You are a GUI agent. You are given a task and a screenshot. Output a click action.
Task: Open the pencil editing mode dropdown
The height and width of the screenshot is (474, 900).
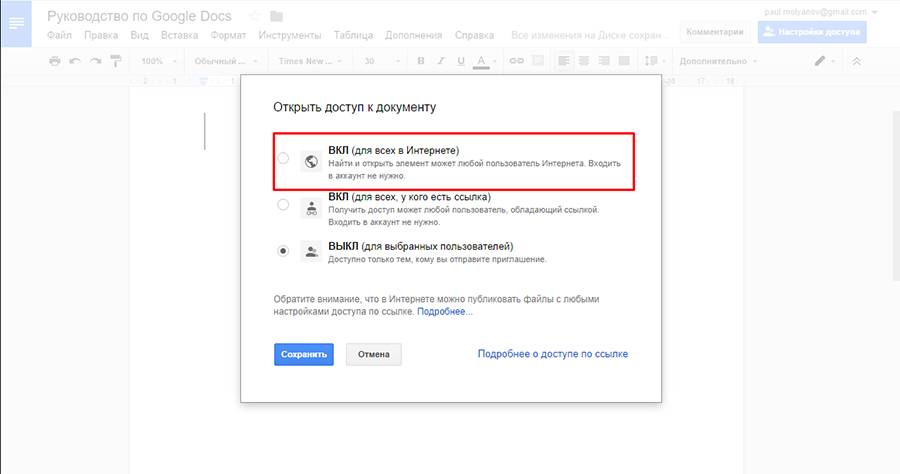pos(824,61)
